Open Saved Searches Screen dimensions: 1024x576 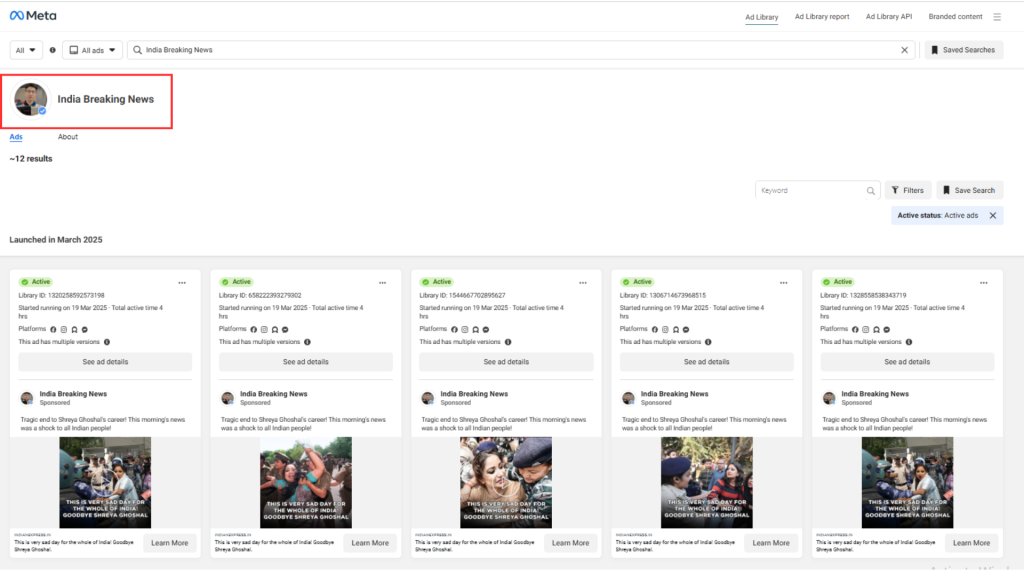click(x=963, y=50)
